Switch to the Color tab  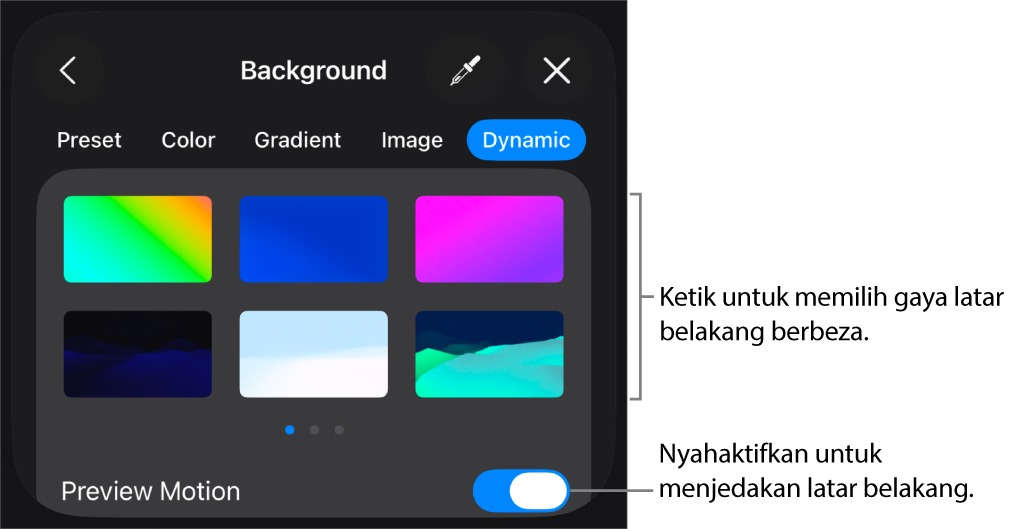pos(188,140)
